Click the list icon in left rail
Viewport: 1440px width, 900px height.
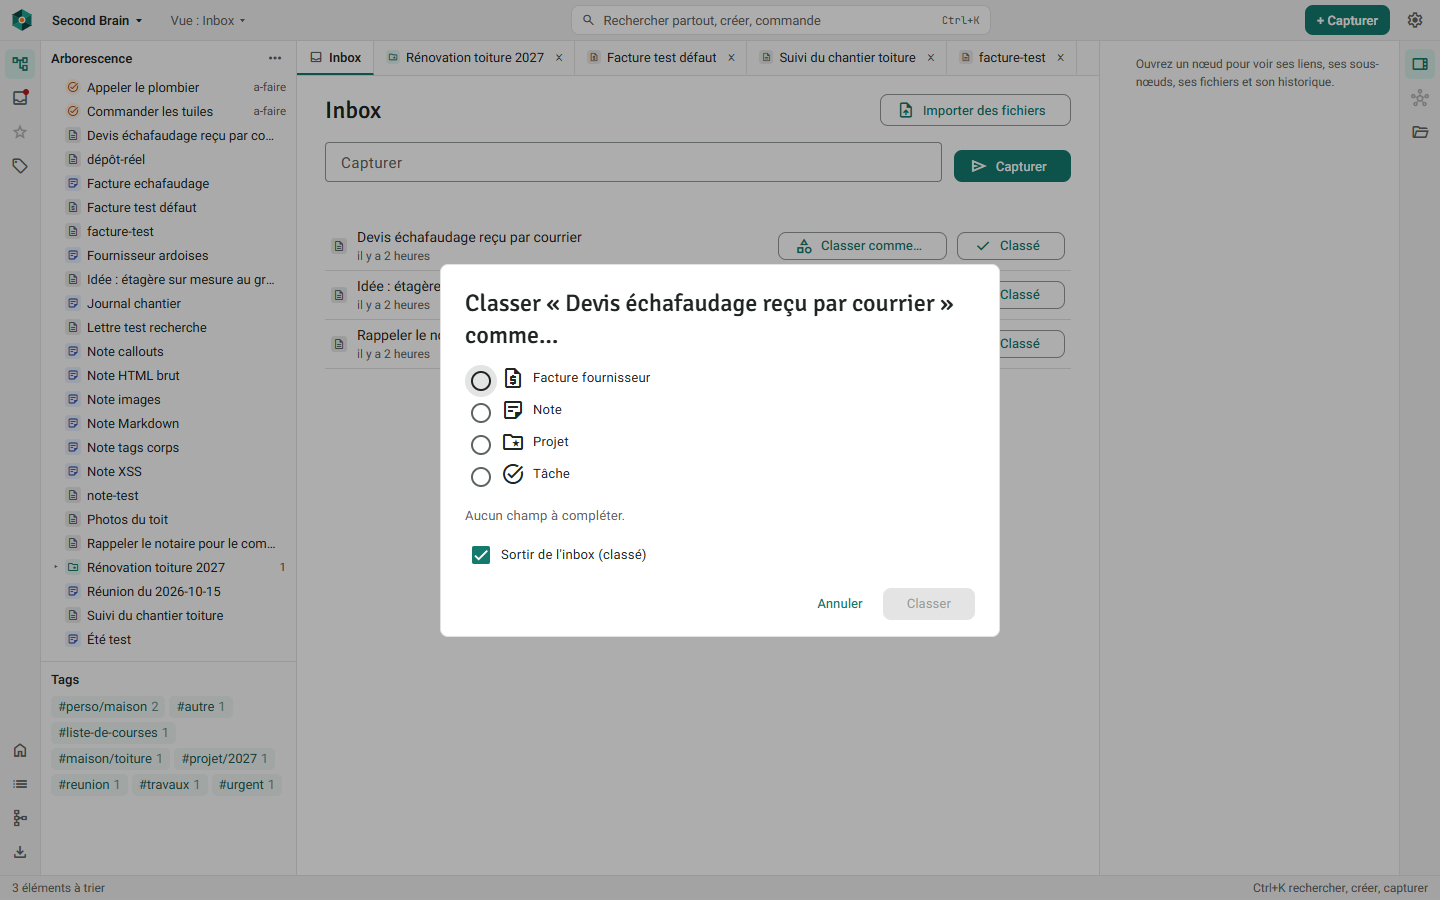pos(20,784)
